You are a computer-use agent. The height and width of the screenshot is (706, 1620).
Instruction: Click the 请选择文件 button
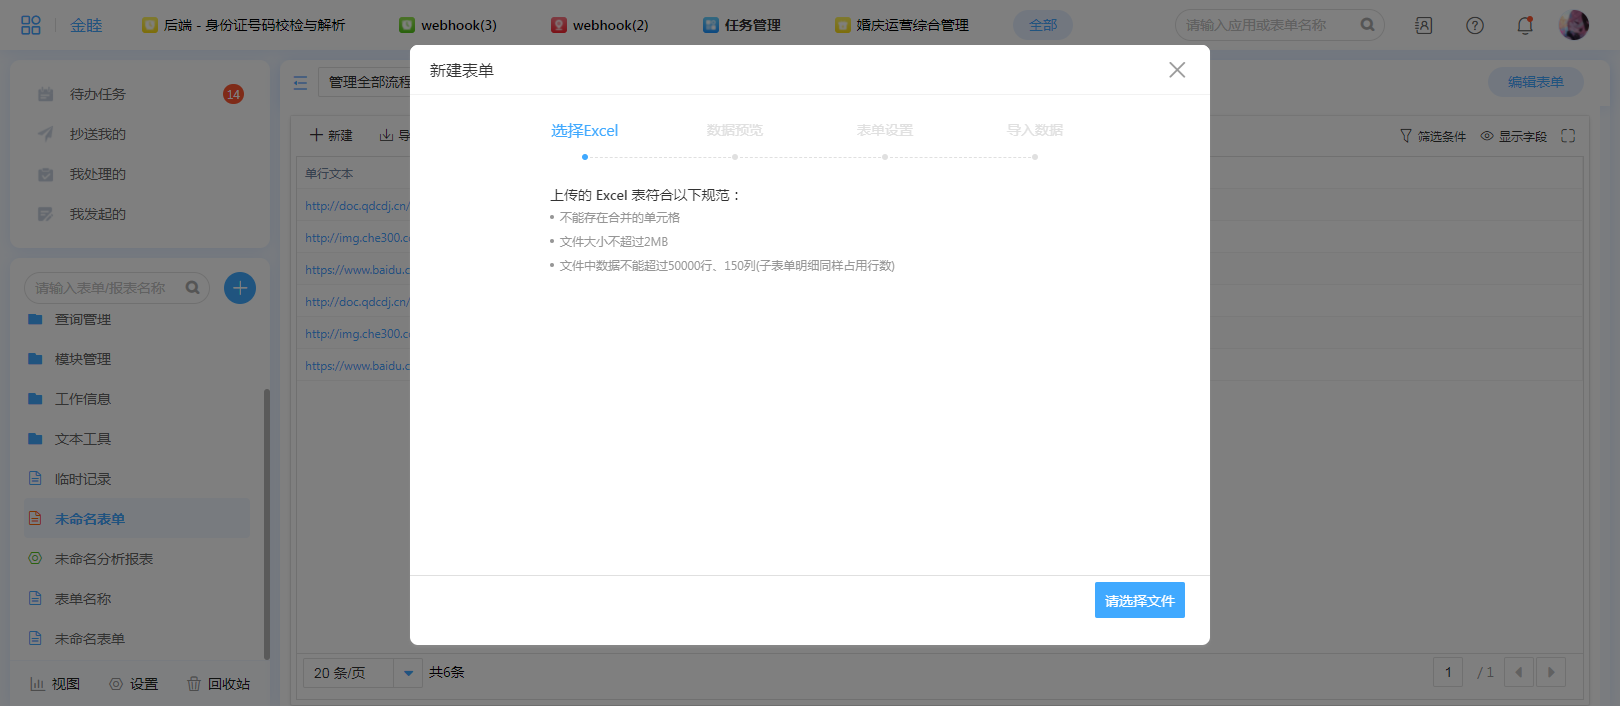[1139, 600]
